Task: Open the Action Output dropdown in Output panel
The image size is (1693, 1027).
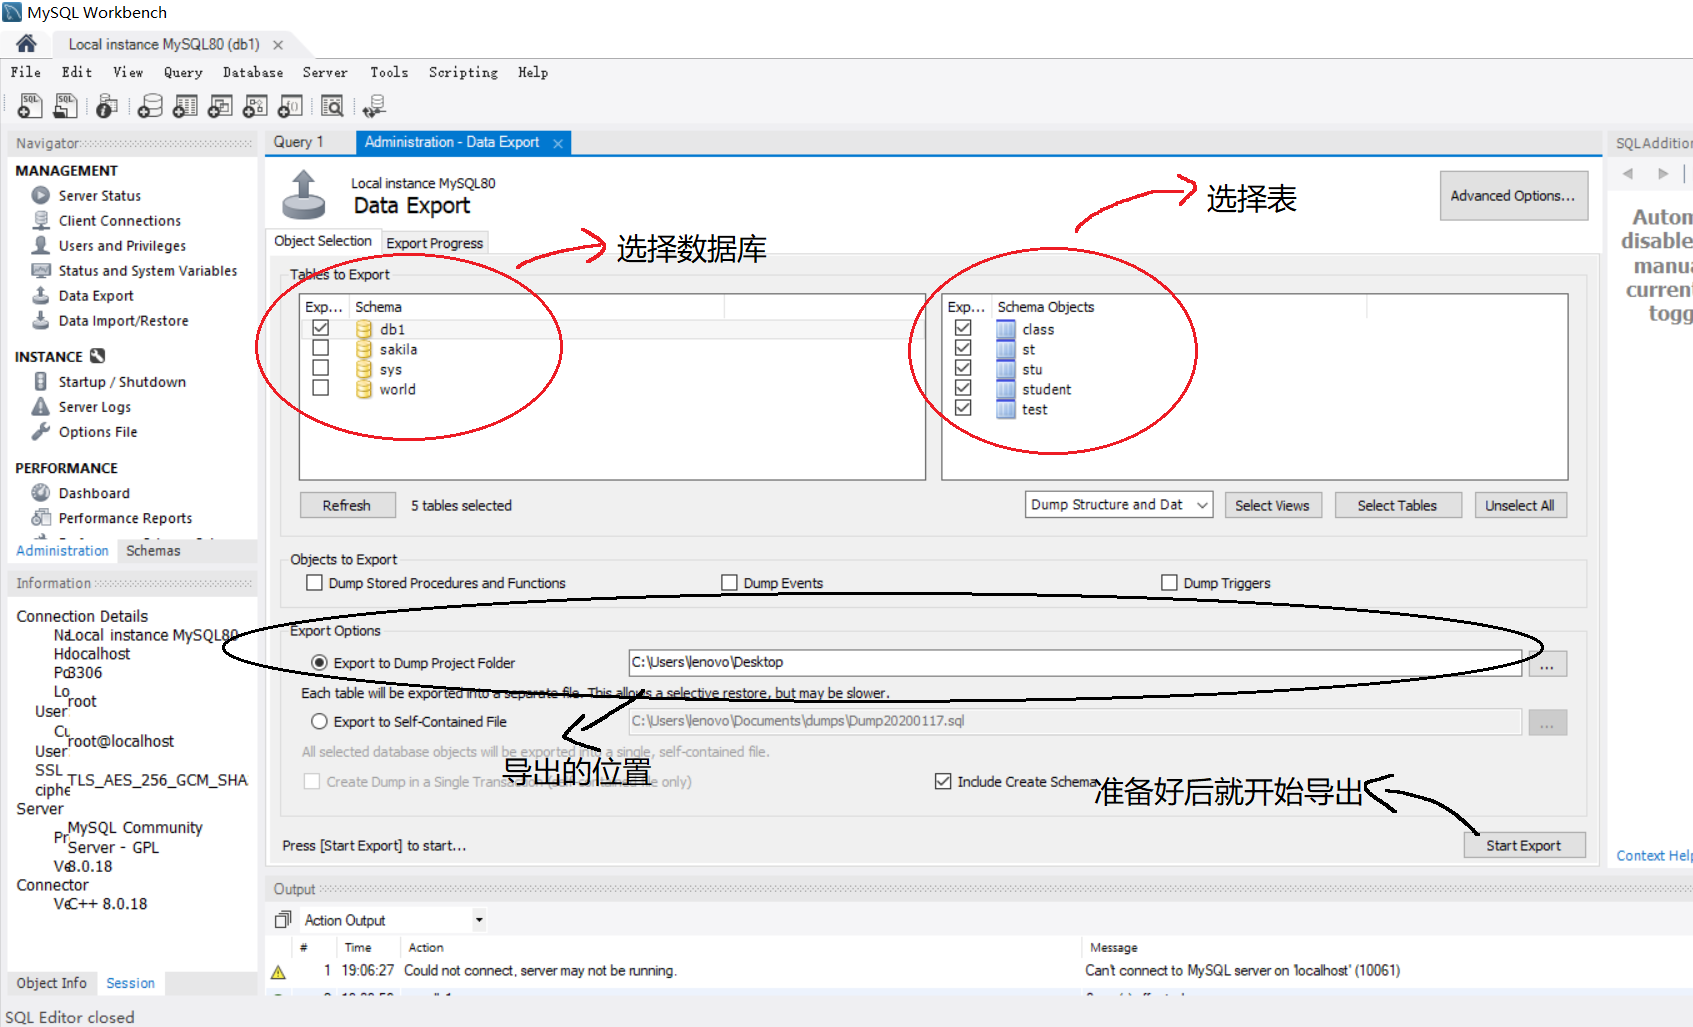Action: [478, 919]
